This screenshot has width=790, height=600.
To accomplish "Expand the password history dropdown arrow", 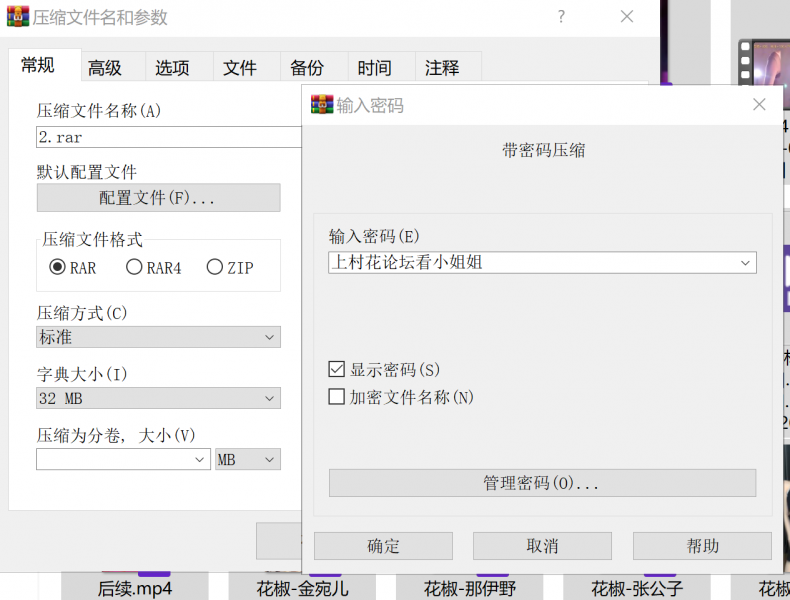I will tap(744, 263).
